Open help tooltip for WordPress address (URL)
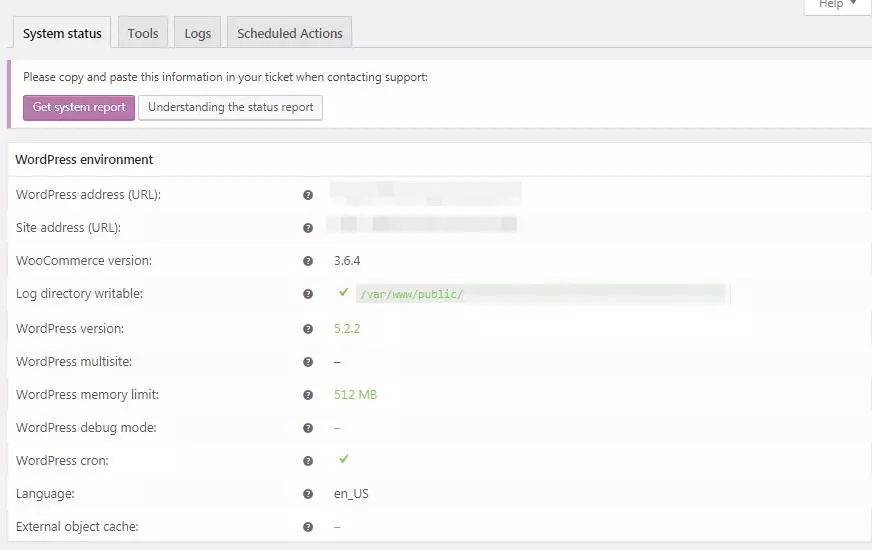 click(x=308, y=195)
